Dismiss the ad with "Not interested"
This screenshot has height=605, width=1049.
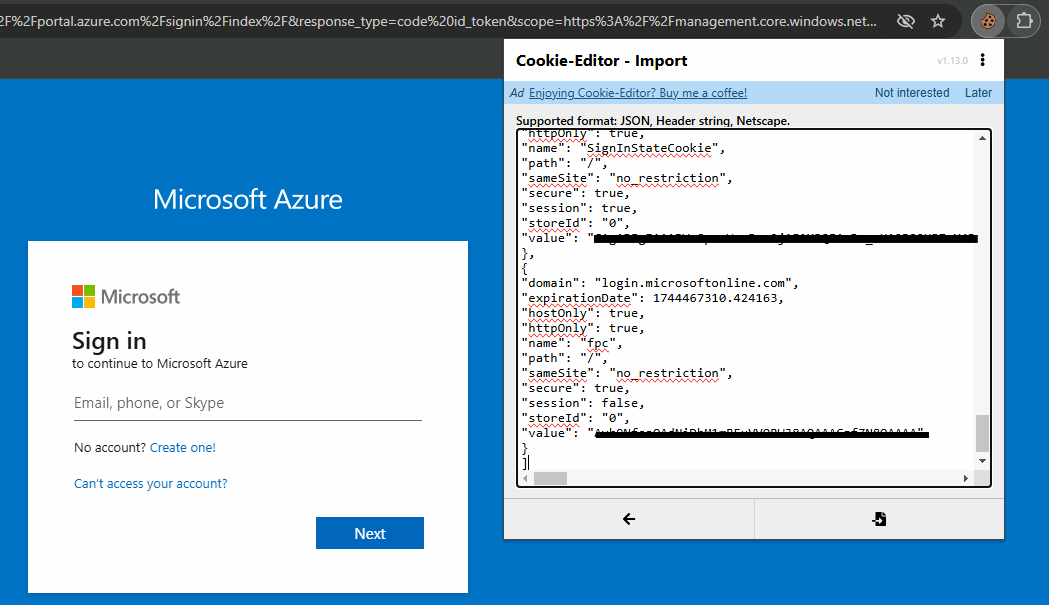click(911, 92)
